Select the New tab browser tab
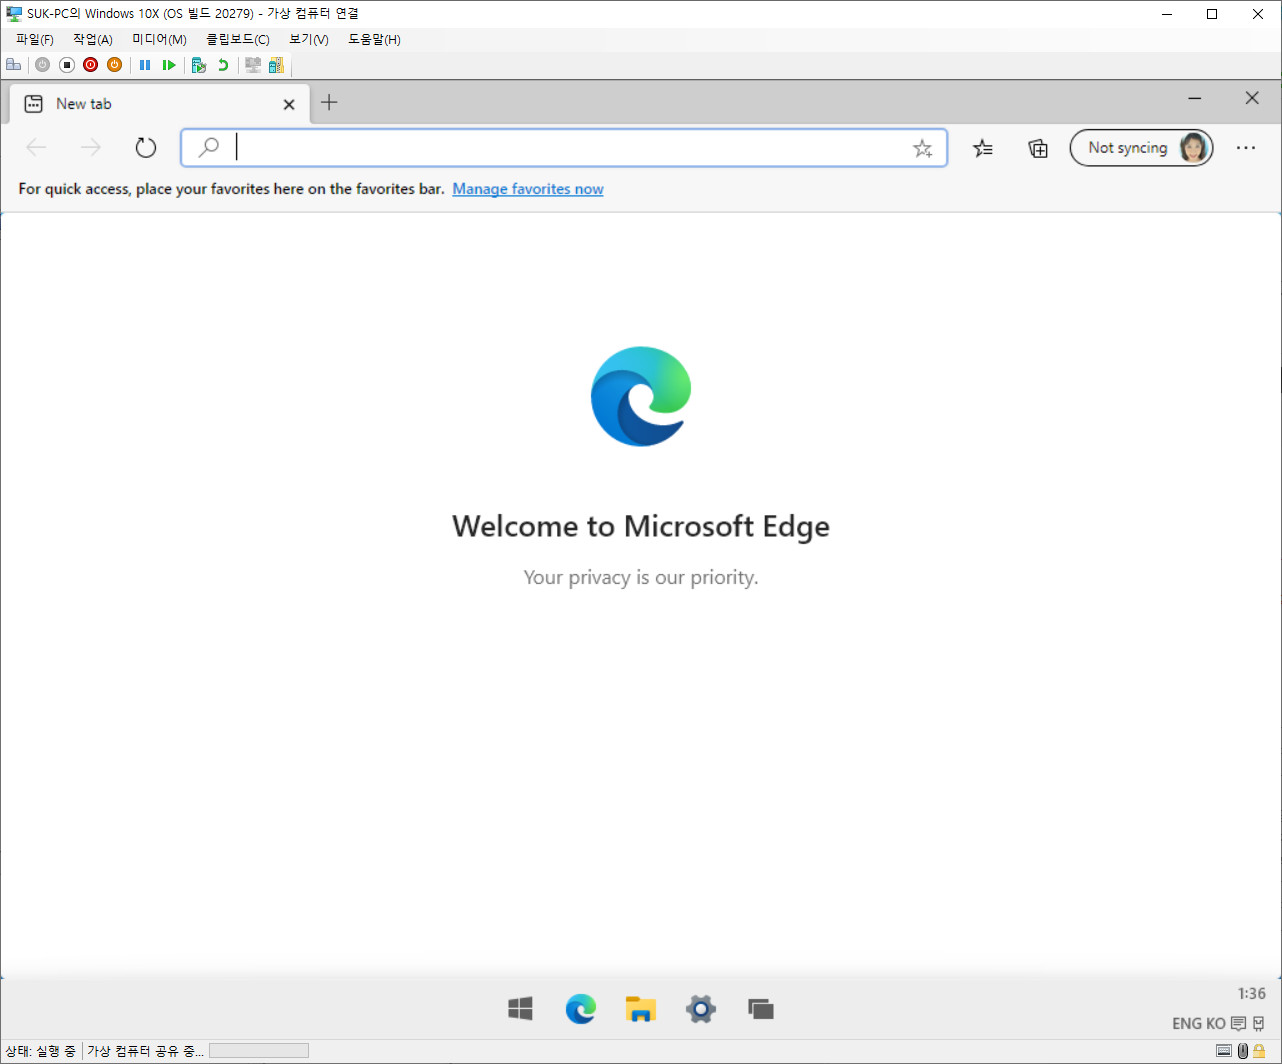This screenshot has width=1282, height=1064. [x=160, y=104]
